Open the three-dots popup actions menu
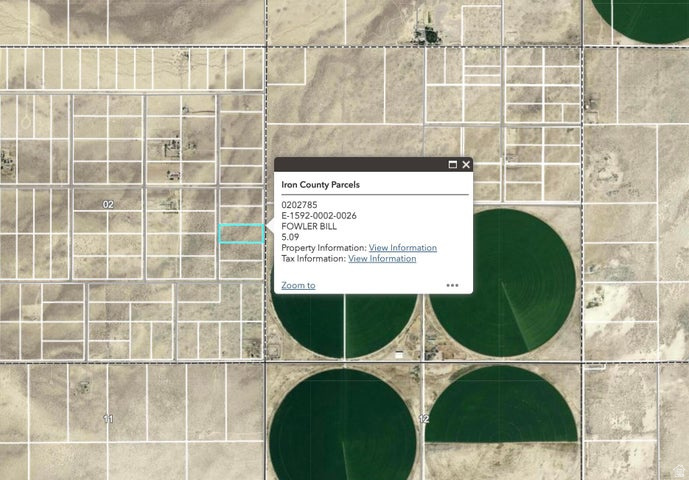The image size is (689, 480). 452,285
